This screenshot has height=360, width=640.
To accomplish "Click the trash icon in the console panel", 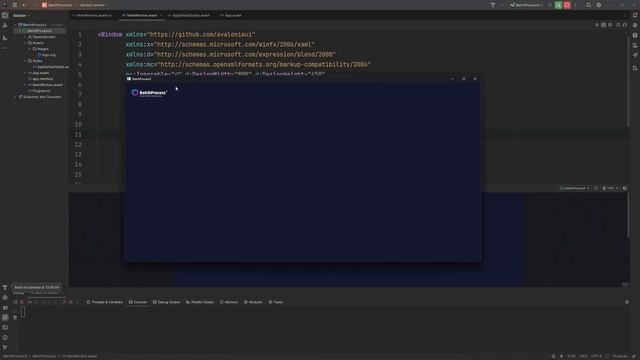I will (15, 318).
